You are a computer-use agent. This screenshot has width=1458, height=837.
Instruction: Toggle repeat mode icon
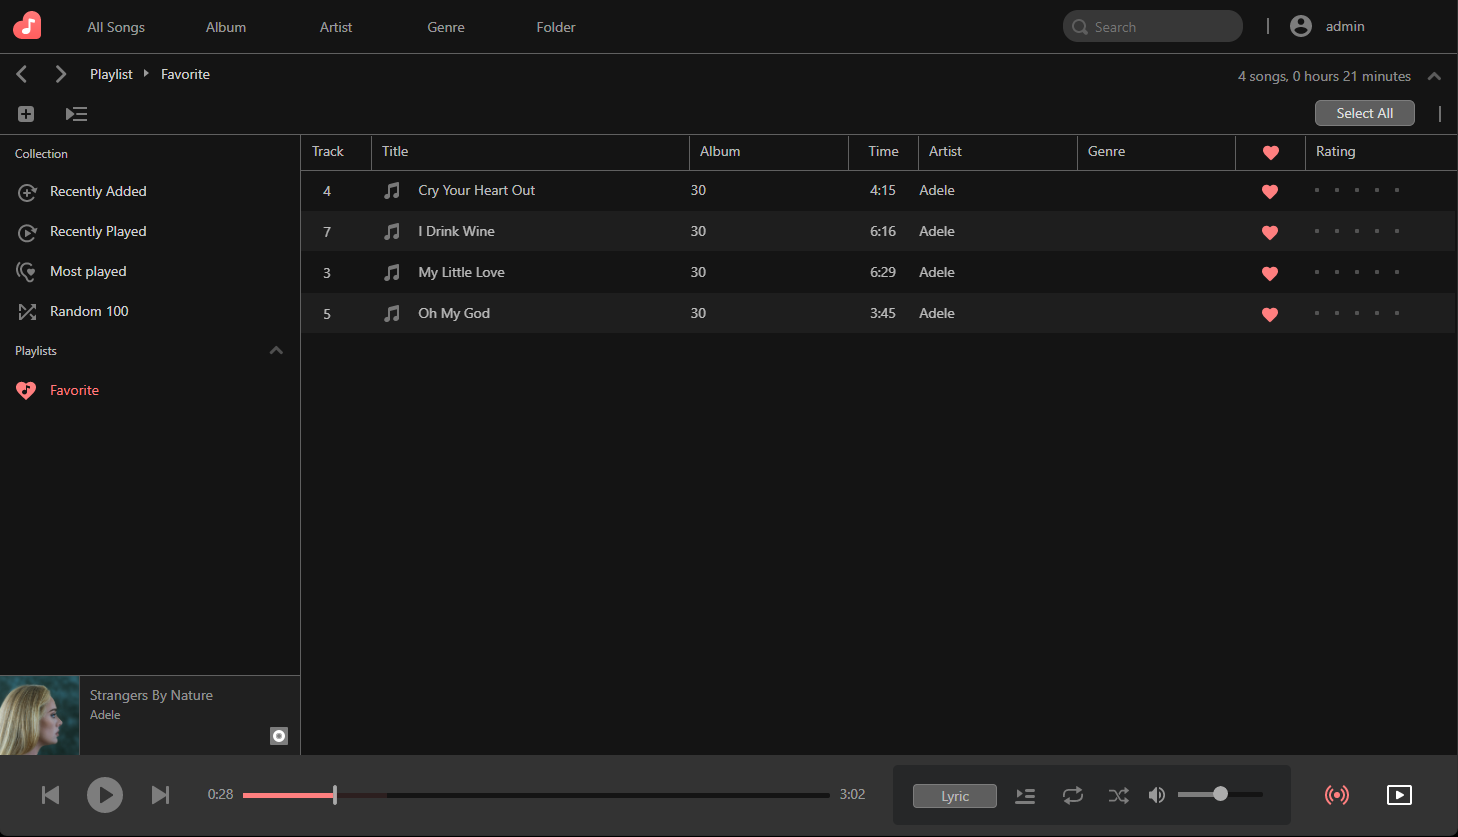coord(1073,796)
